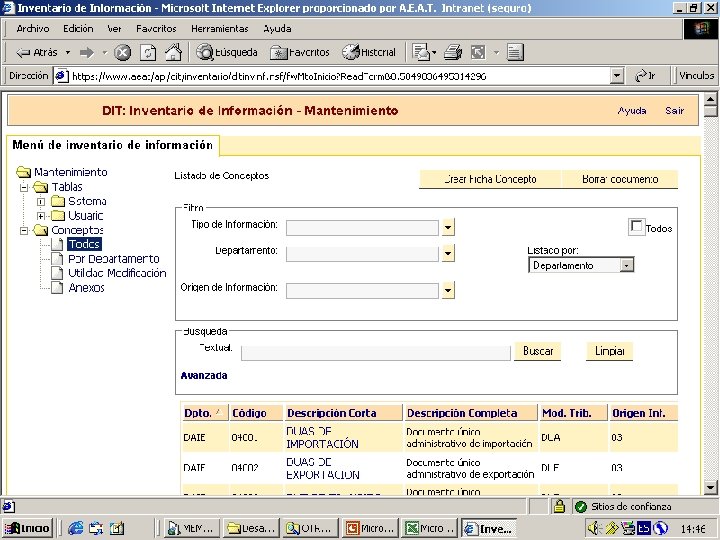Launch Internet Explorer from quick launch
Screen dimensions: 720x540
(x=76, y=528)
